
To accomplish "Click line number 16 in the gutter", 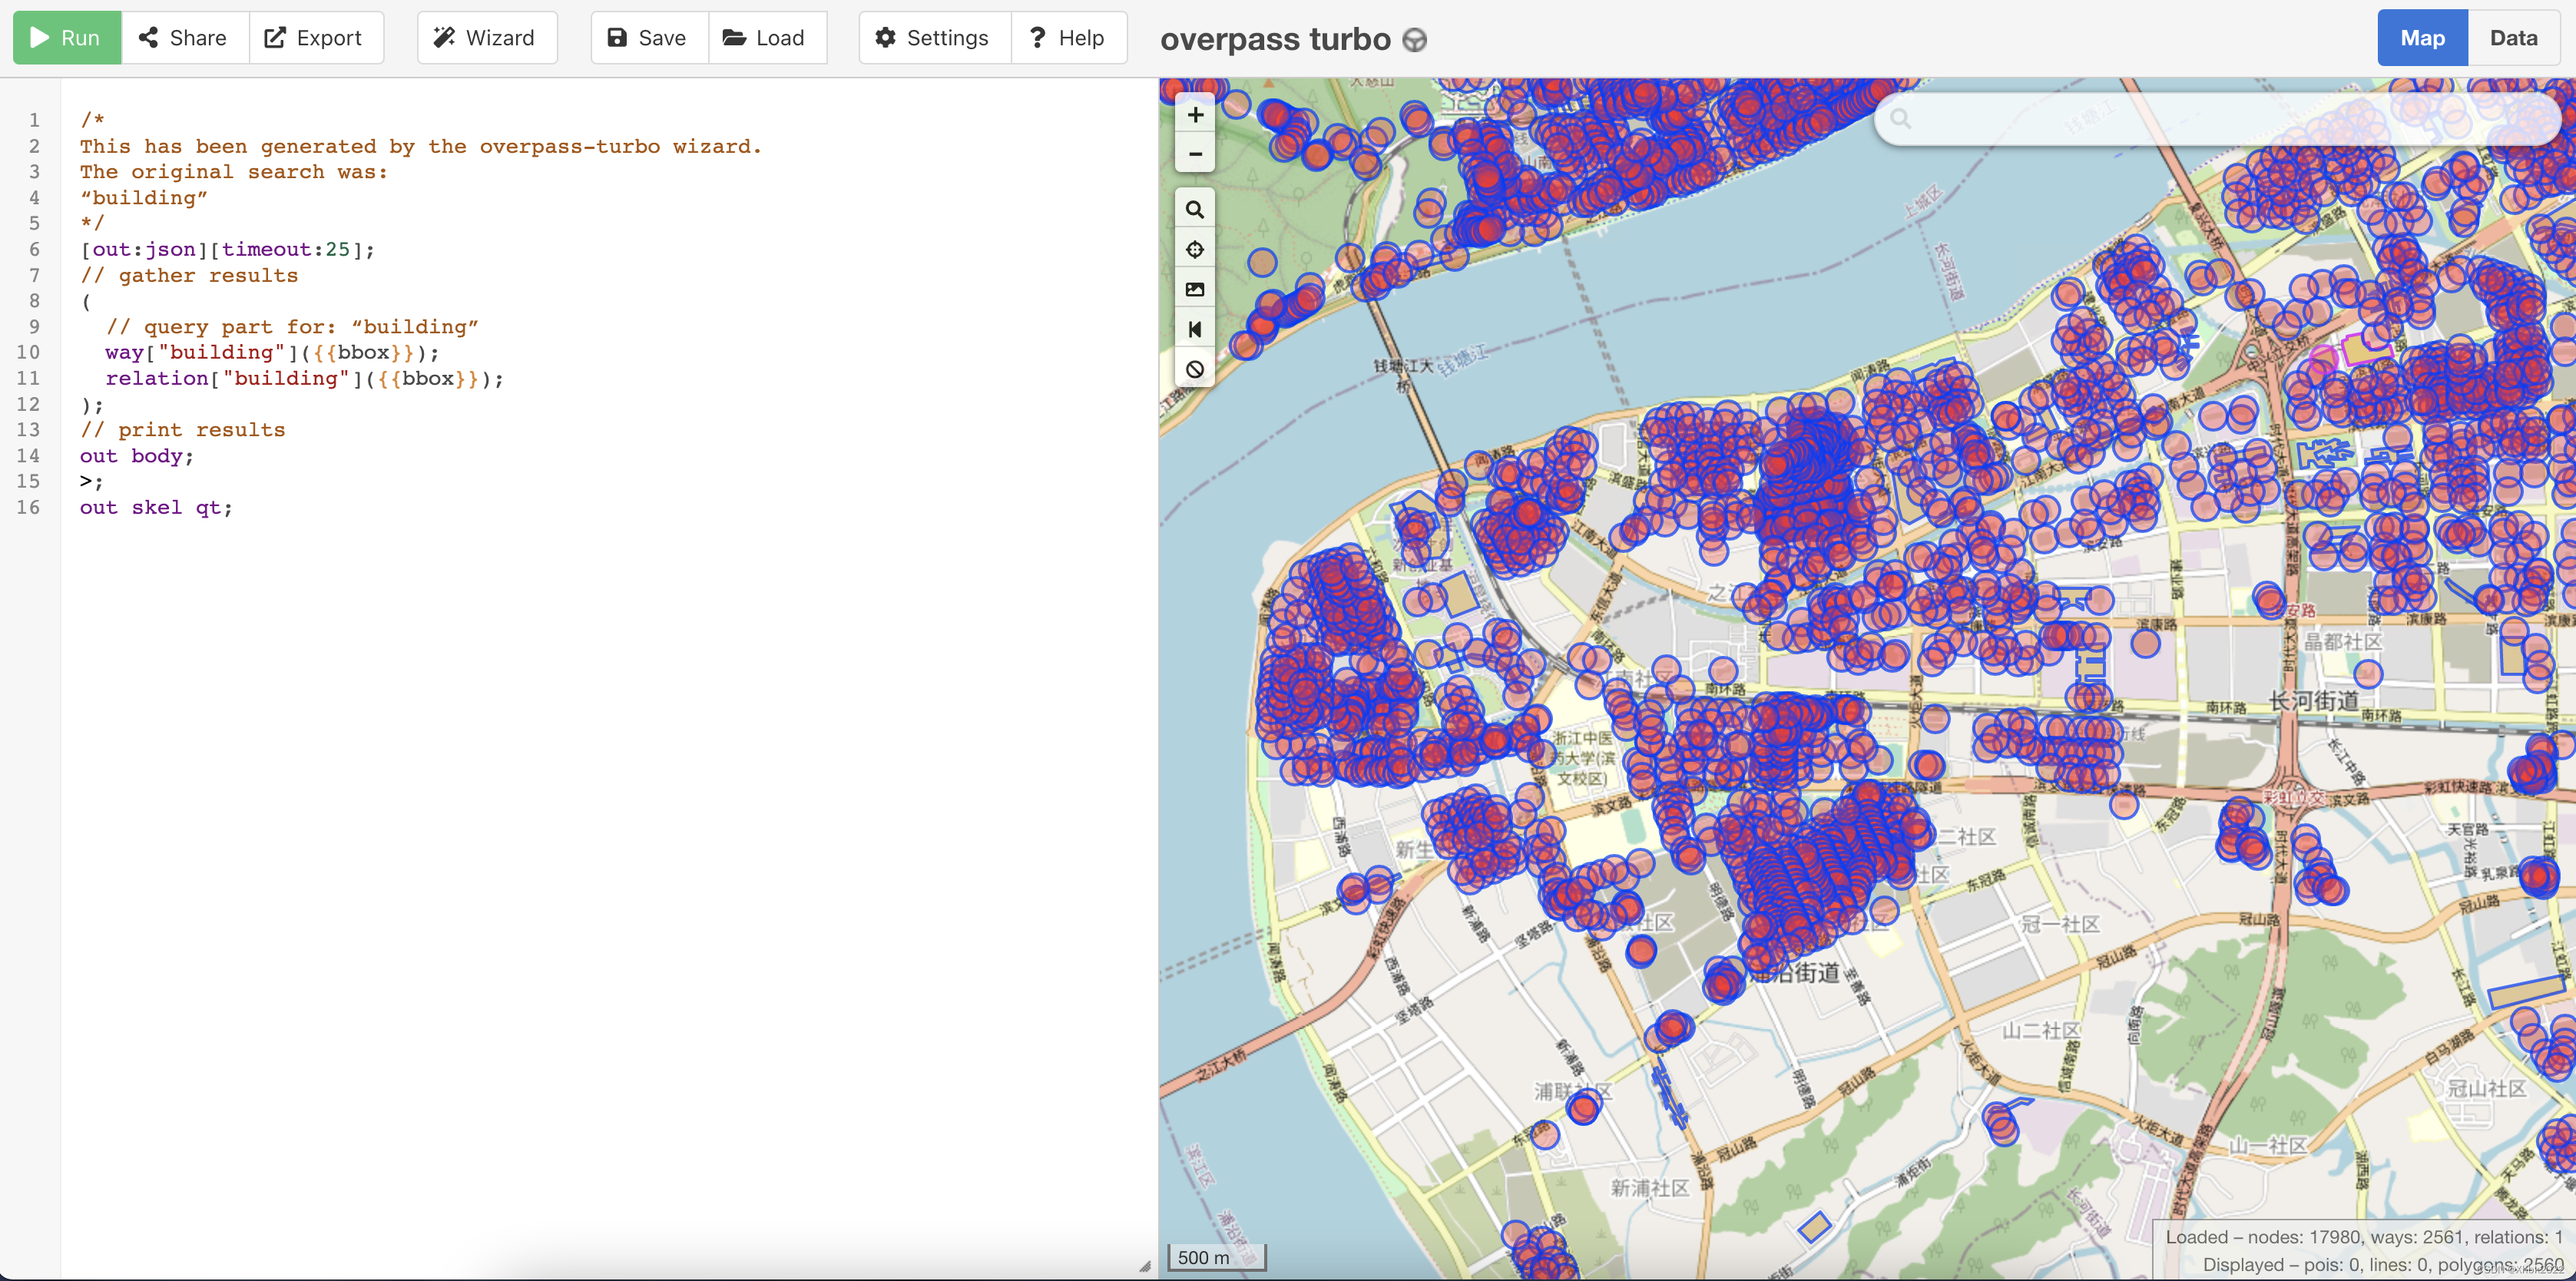I will point(28,507).
